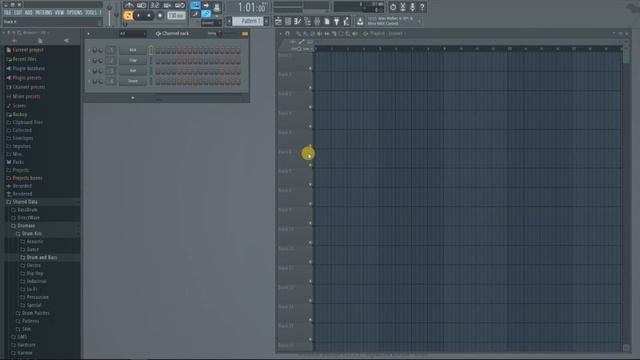This screenshot has height=360, width=640.
Task: Open the Channel rack menu arrow
Action: tap(89, 33)
